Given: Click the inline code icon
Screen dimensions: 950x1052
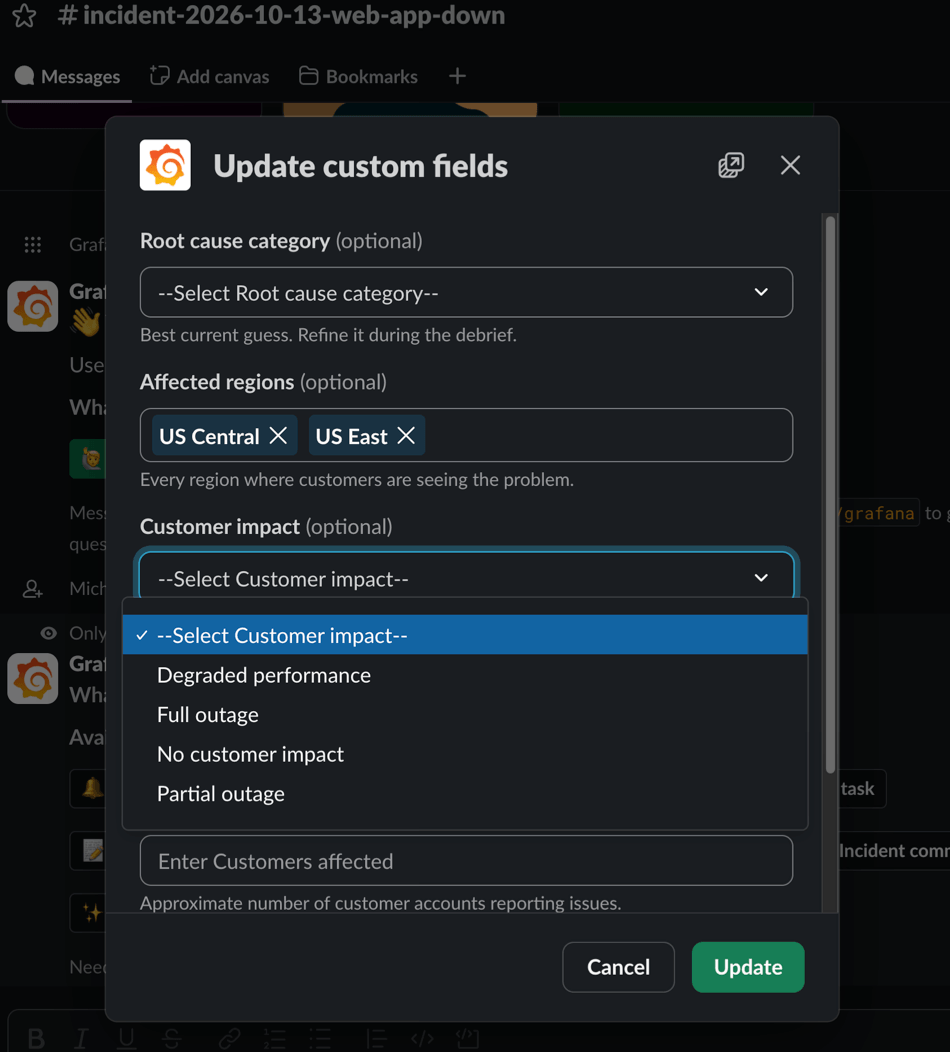Looking at the screenshot, I should click(422, 1039).
